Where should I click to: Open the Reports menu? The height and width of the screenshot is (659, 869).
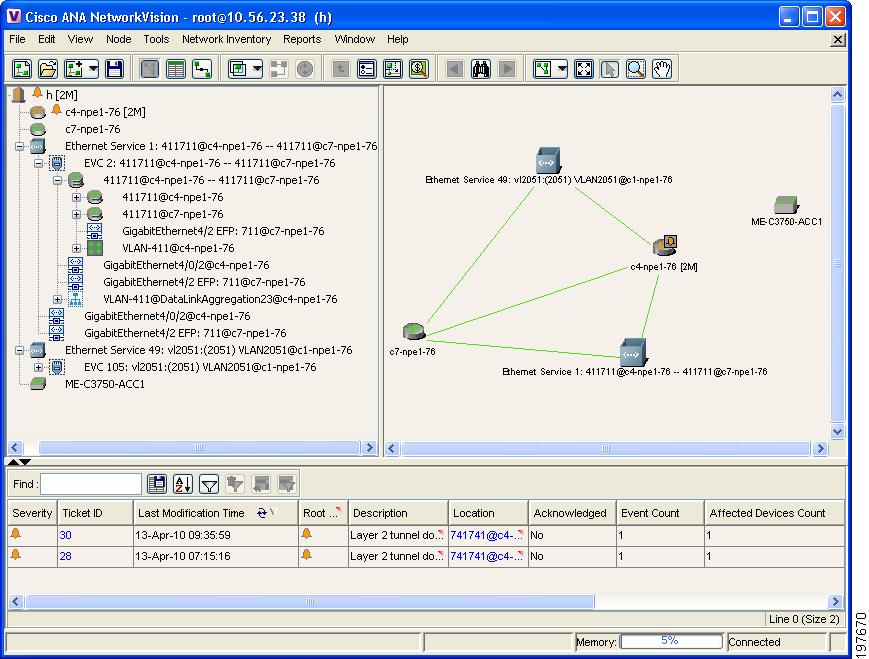click(x=302, y=39)
